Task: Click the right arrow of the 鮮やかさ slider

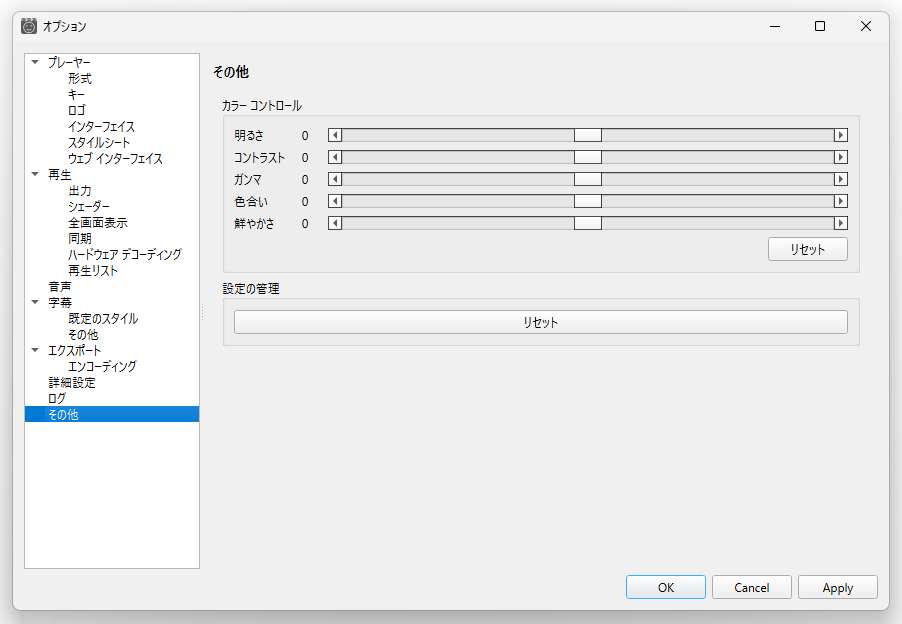Action: coord(840,223)
